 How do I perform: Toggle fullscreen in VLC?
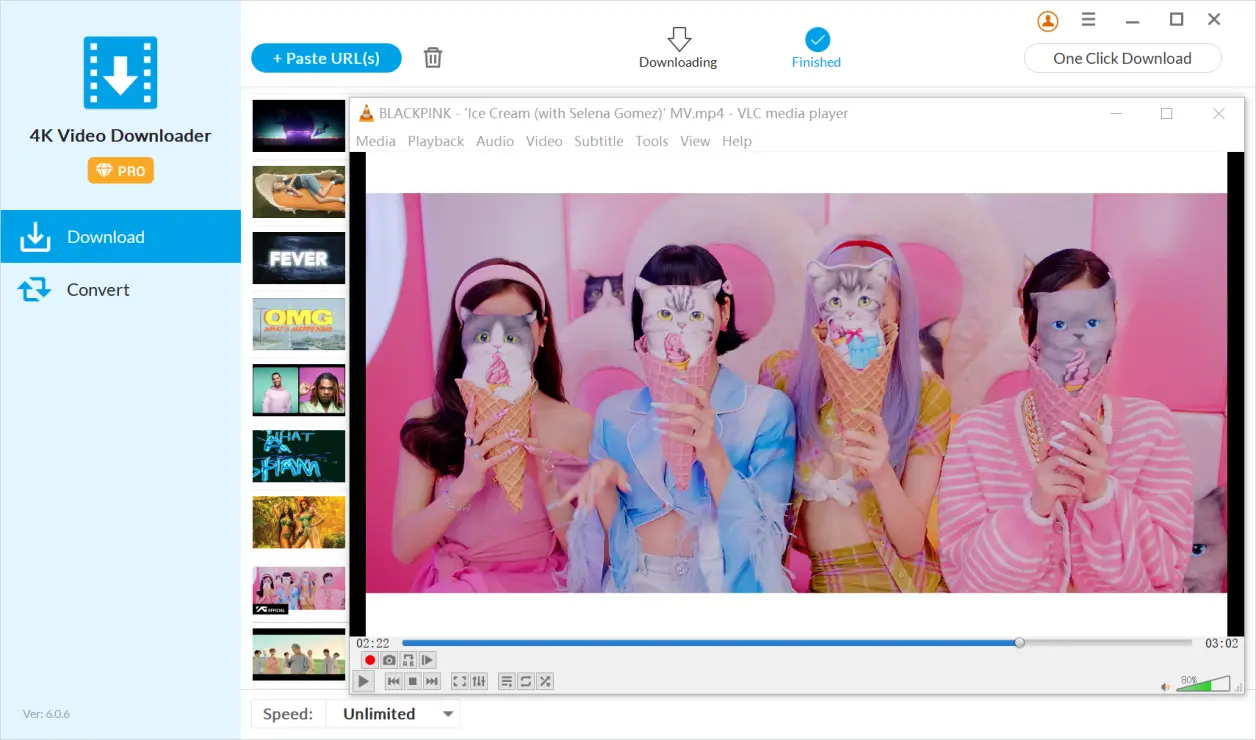[460, 681]
